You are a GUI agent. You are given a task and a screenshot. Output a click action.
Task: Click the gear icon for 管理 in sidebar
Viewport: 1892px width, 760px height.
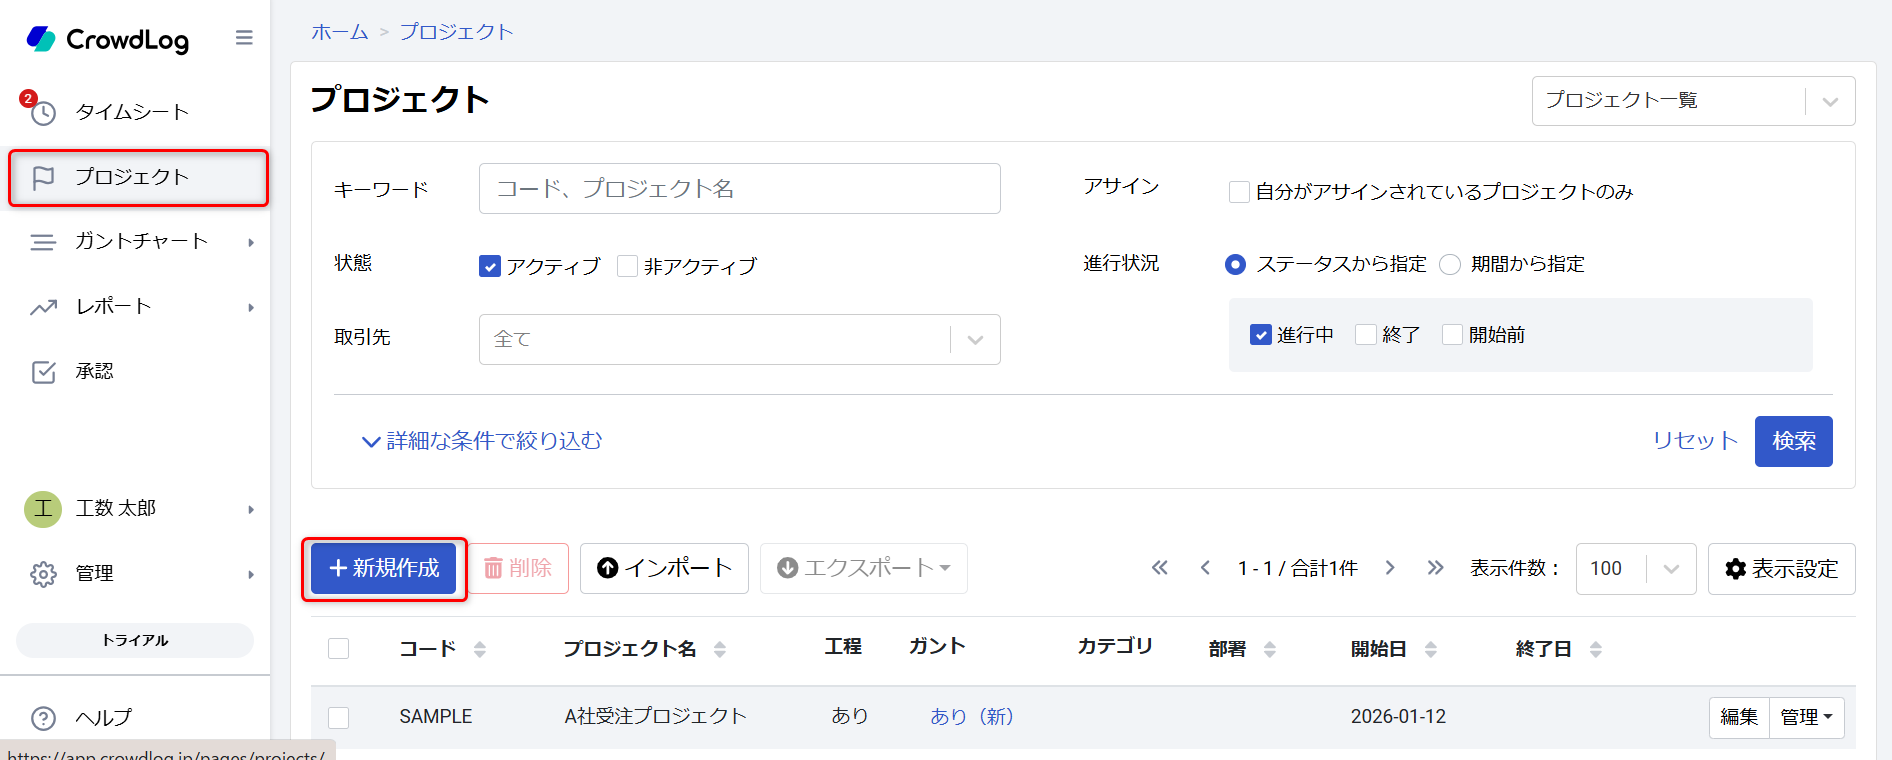[x=43, y=574]
